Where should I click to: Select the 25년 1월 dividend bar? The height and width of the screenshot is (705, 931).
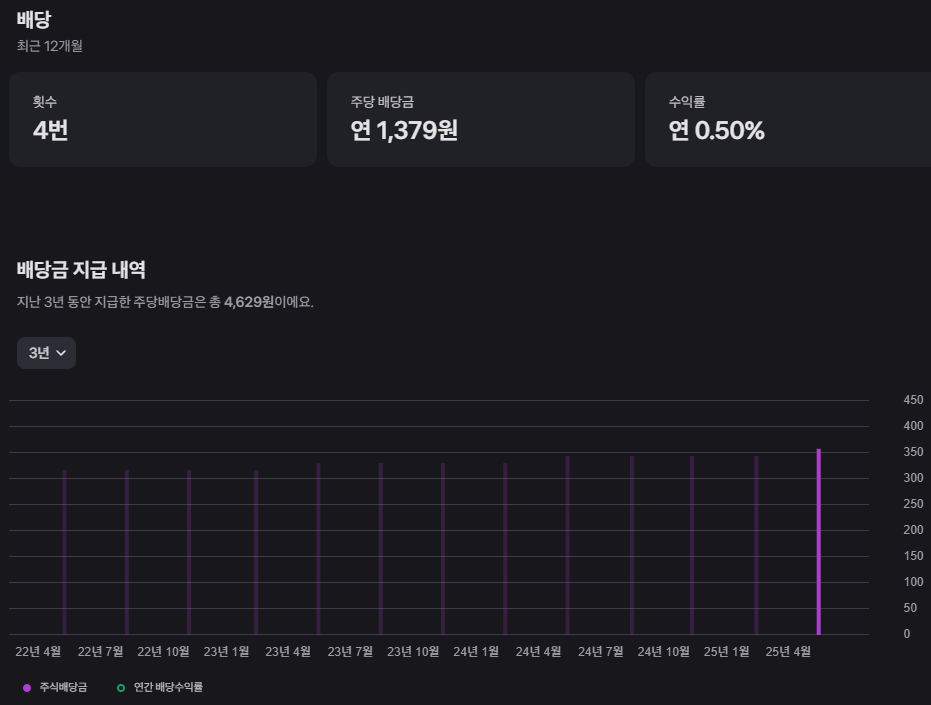coord(756,545)
